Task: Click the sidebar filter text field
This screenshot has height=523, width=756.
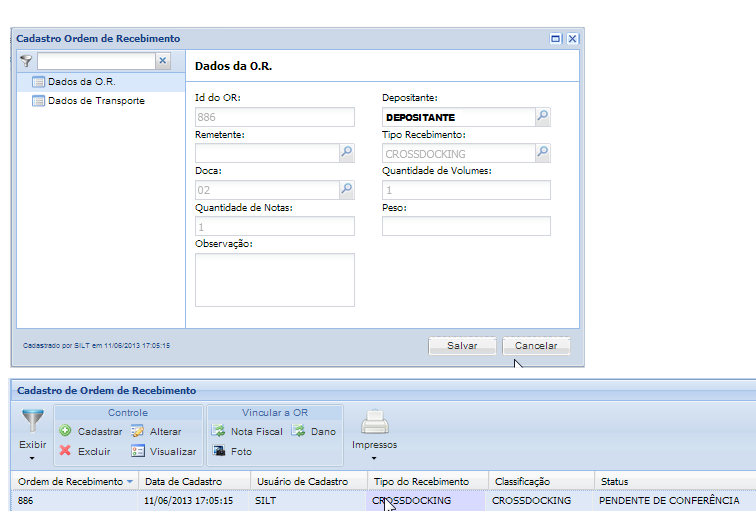Action: pyautogui.click(x=96, y=61)
